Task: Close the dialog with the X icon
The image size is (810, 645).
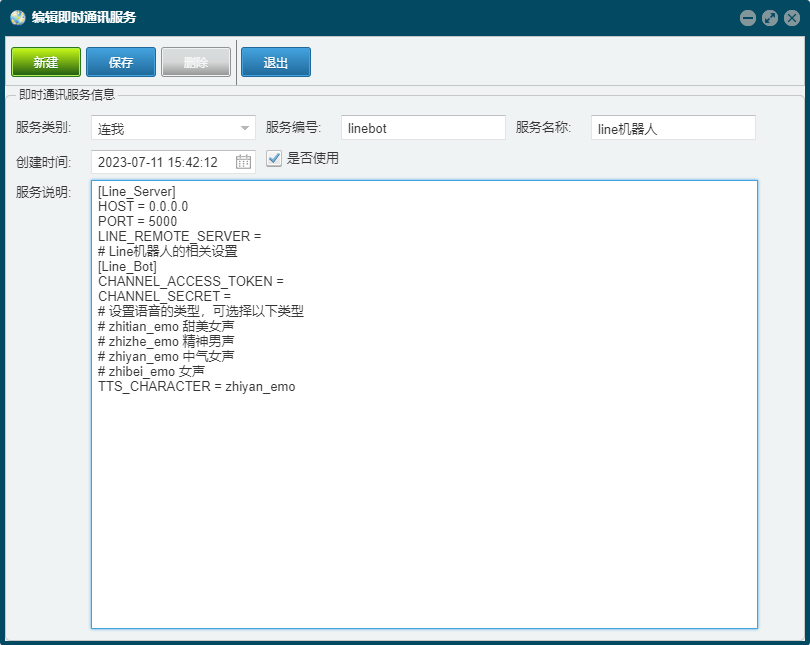Action: click(x=792, y=18)
